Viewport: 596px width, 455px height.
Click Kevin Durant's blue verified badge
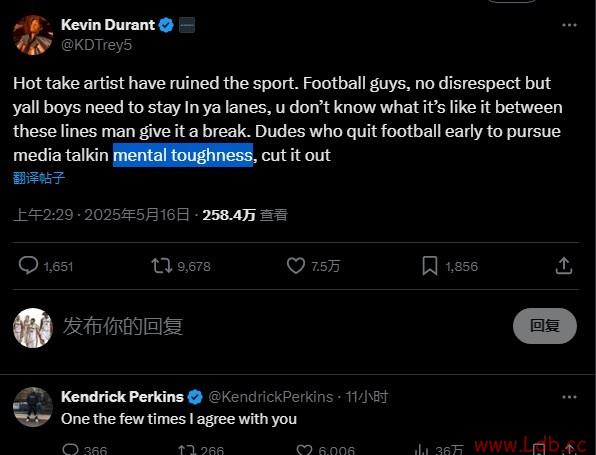coord(166,25)
